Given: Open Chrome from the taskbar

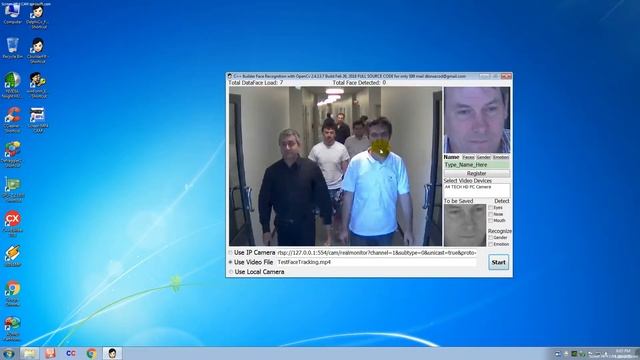Looking at the screenshot, I should coord(92,353).
